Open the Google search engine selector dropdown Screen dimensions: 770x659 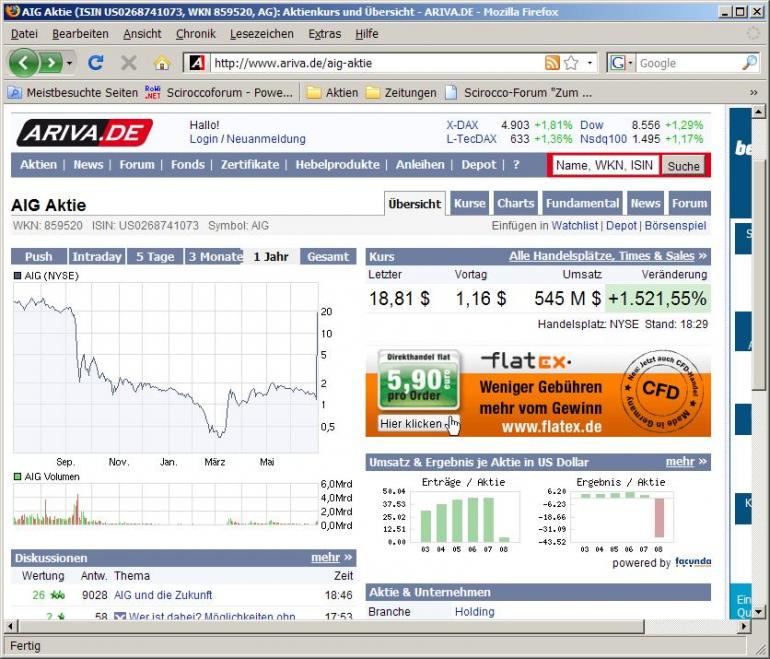click(621, 63)
